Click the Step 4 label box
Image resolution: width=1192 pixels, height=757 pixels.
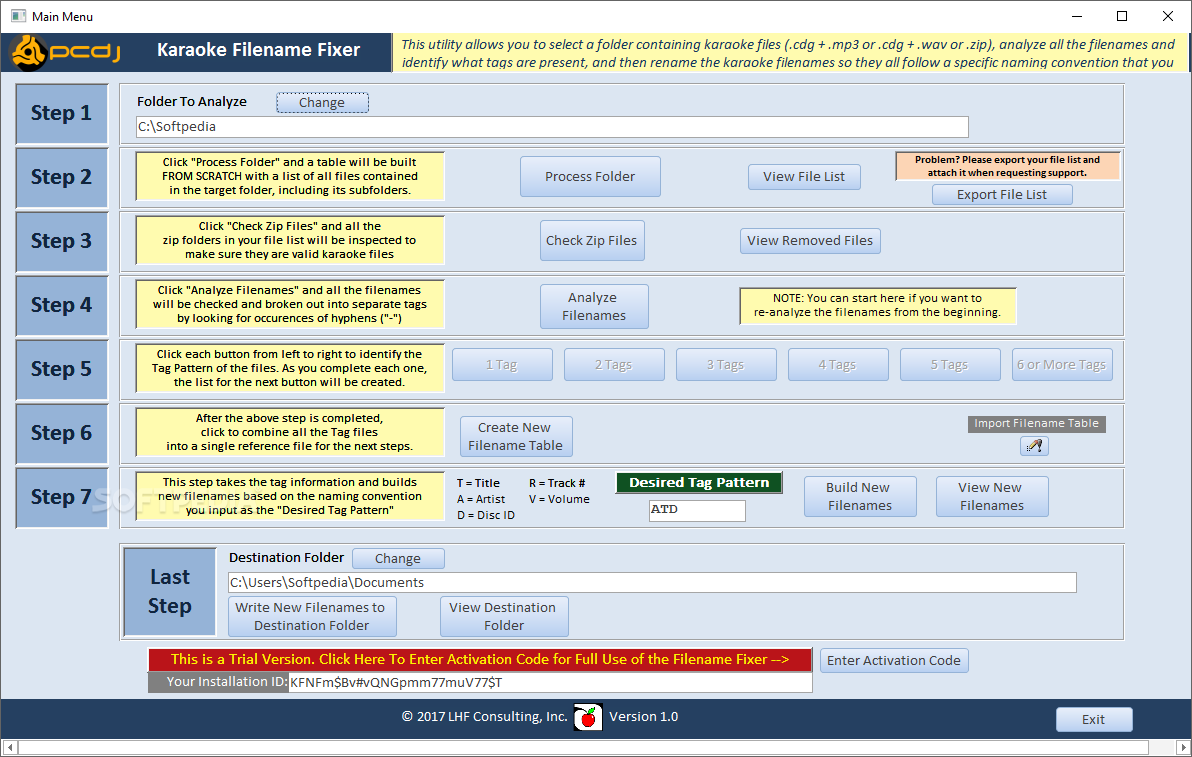(x=62, y=305)
